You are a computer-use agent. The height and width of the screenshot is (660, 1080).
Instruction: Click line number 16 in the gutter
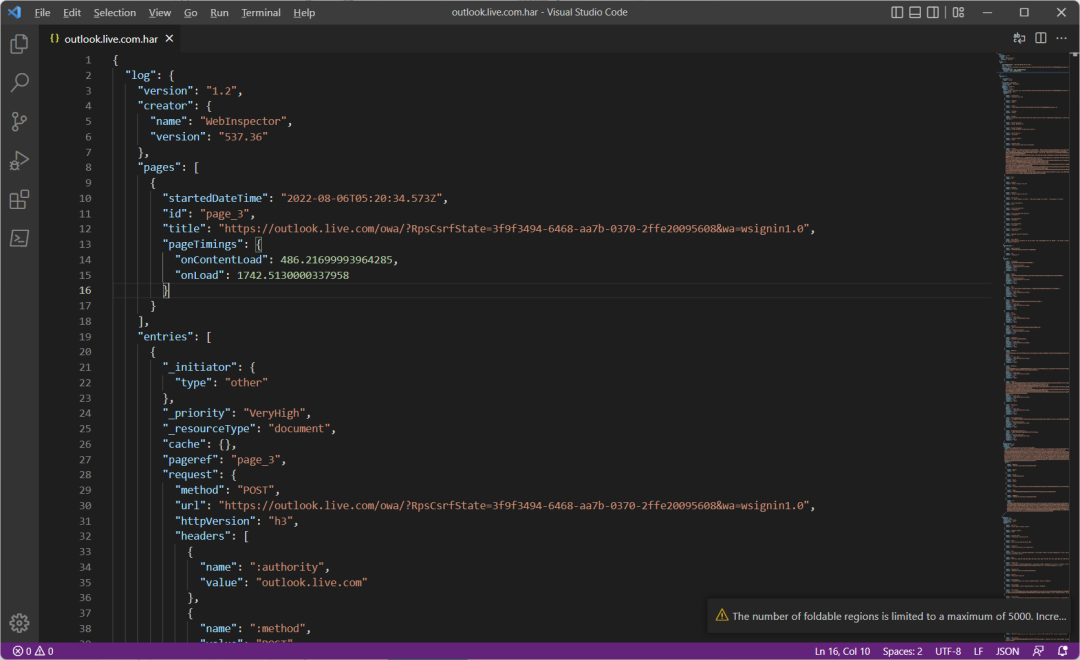tap(85, 290)
